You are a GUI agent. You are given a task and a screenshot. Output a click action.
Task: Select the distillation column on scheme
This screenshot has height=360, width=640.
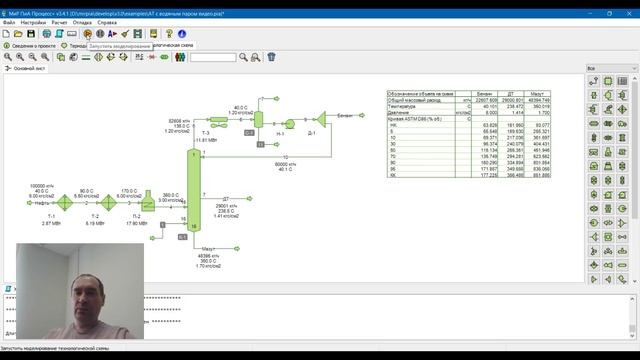pyautogui.click(x=194, y=190)
